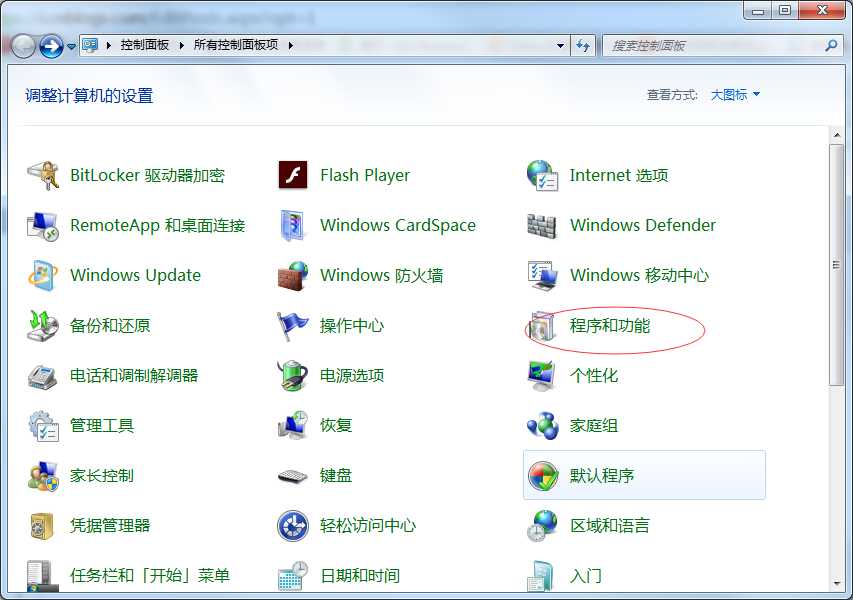The width and height of the screenshot is (853, 600).
Task: Open the 家庭组 spheres icon
Action: pos(542,425)
